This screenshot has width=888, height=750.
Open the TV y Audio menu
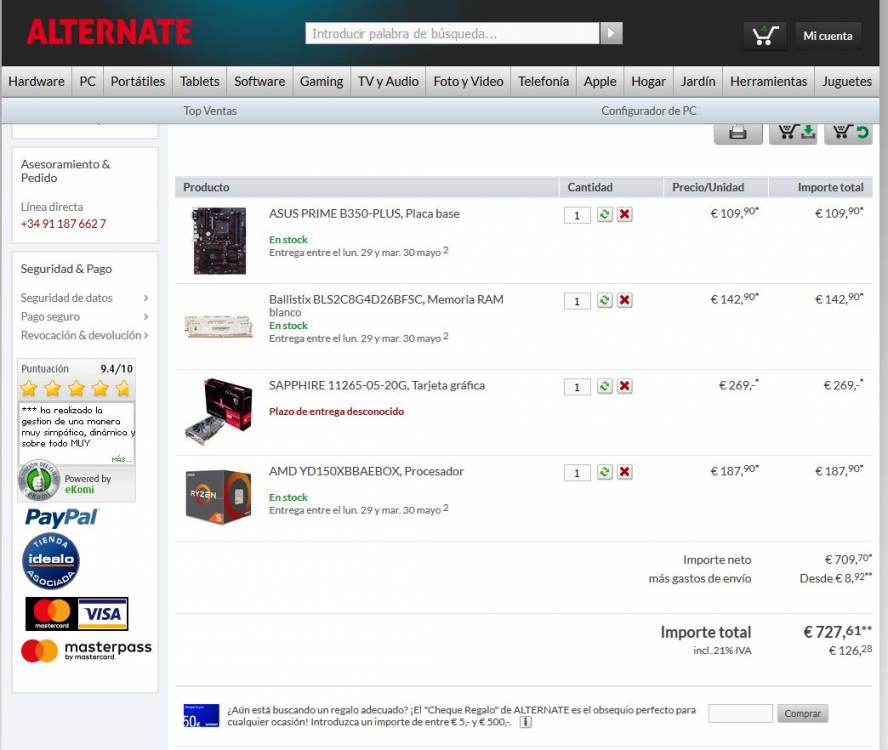[388, 82]
